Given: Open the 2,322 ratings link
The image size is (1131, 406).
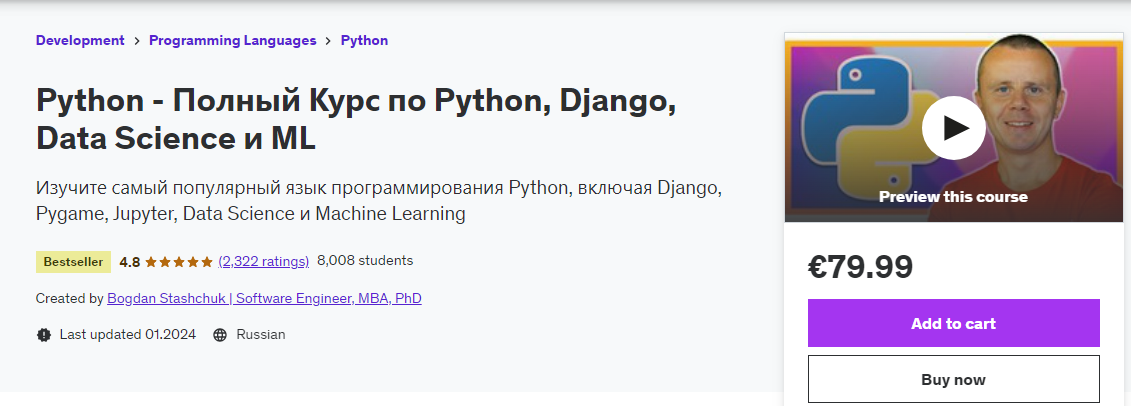Looking at the screenshot, I should pyautogui.click(x=264, y=261).
